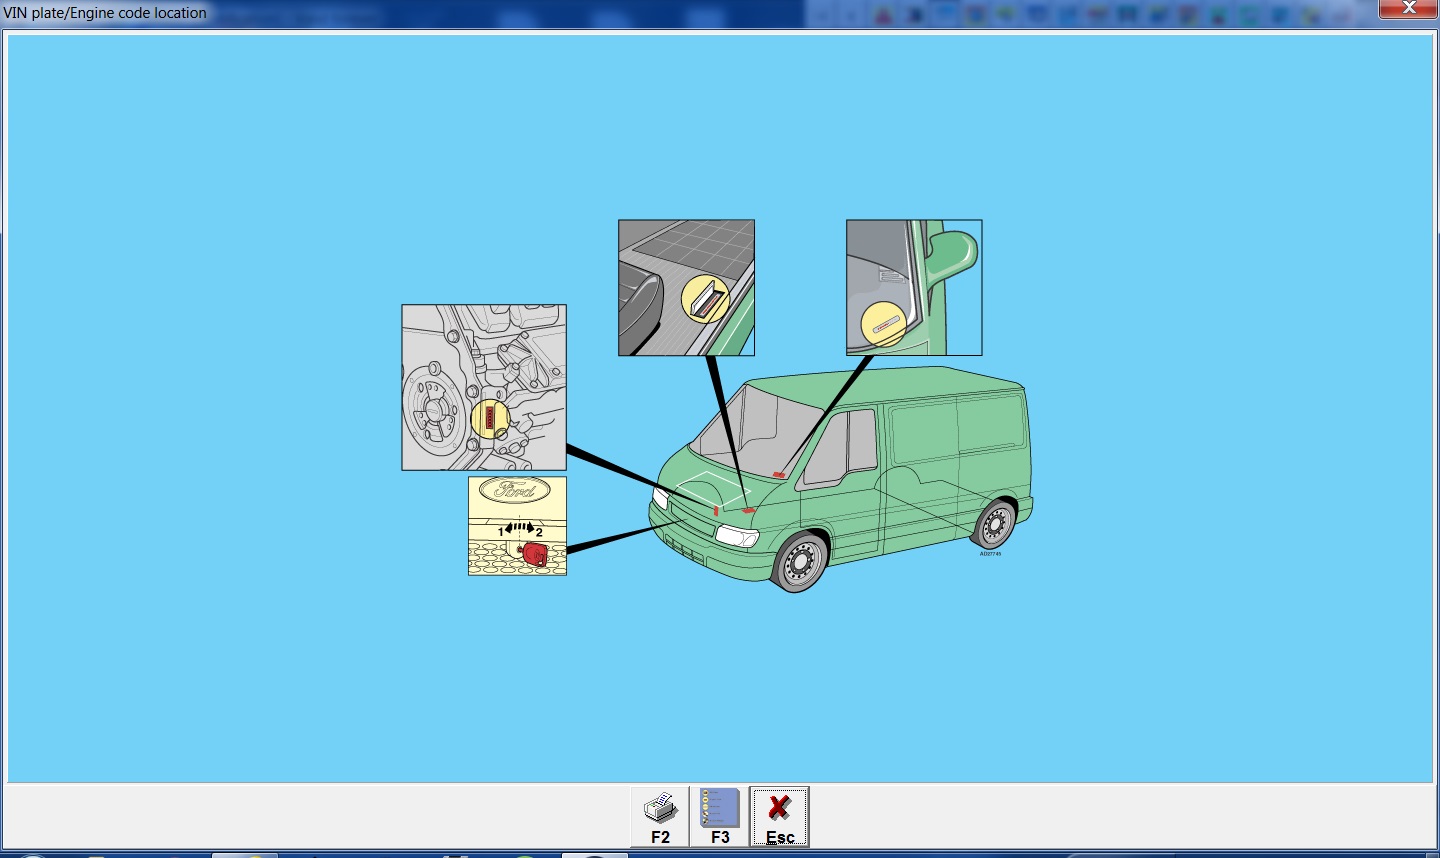Select the floor panel VIN inset image
The image size is (1440, 858).
[x=686, y=288]
